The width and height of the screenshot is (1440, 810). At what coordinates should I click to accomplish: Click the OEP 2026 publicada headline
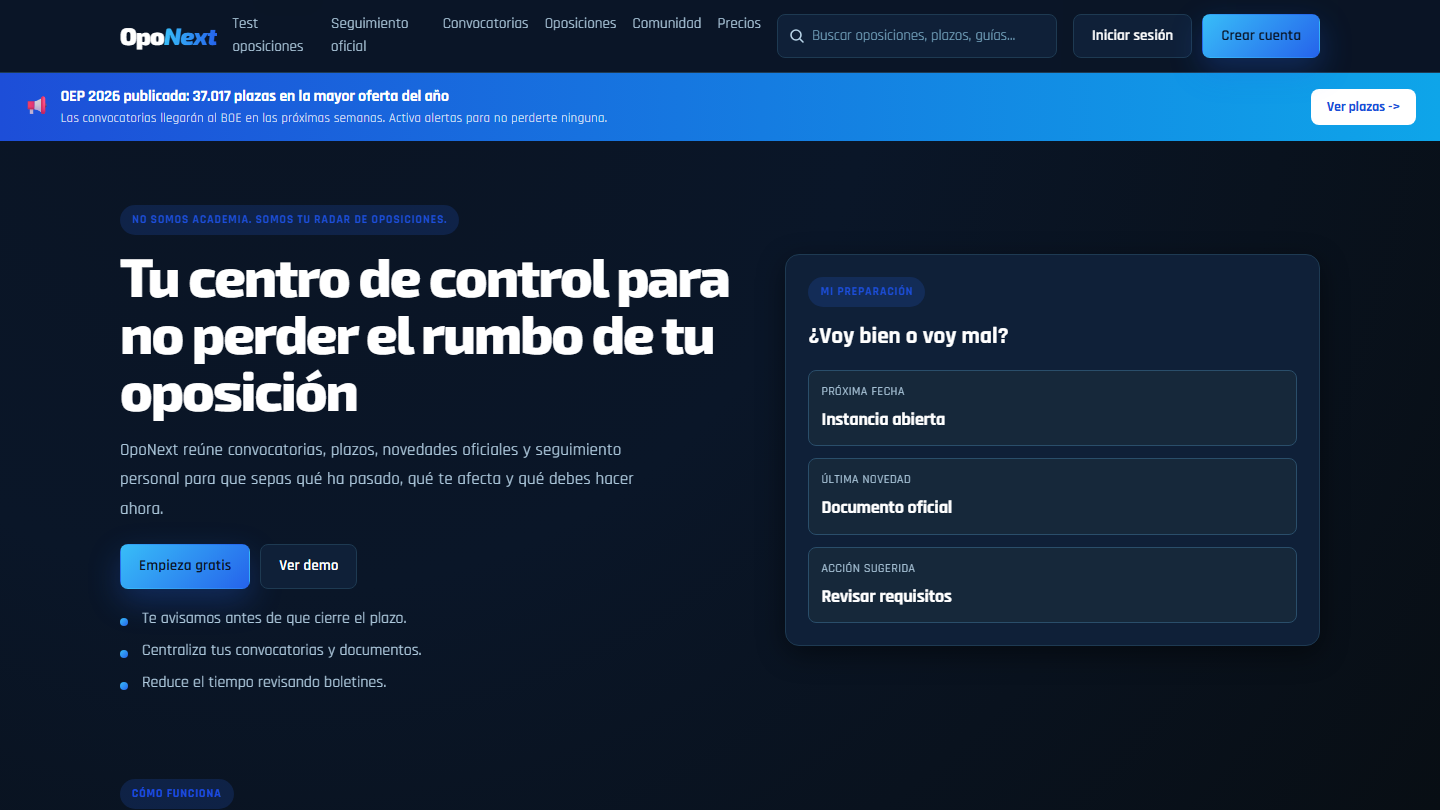coord(255,97)
